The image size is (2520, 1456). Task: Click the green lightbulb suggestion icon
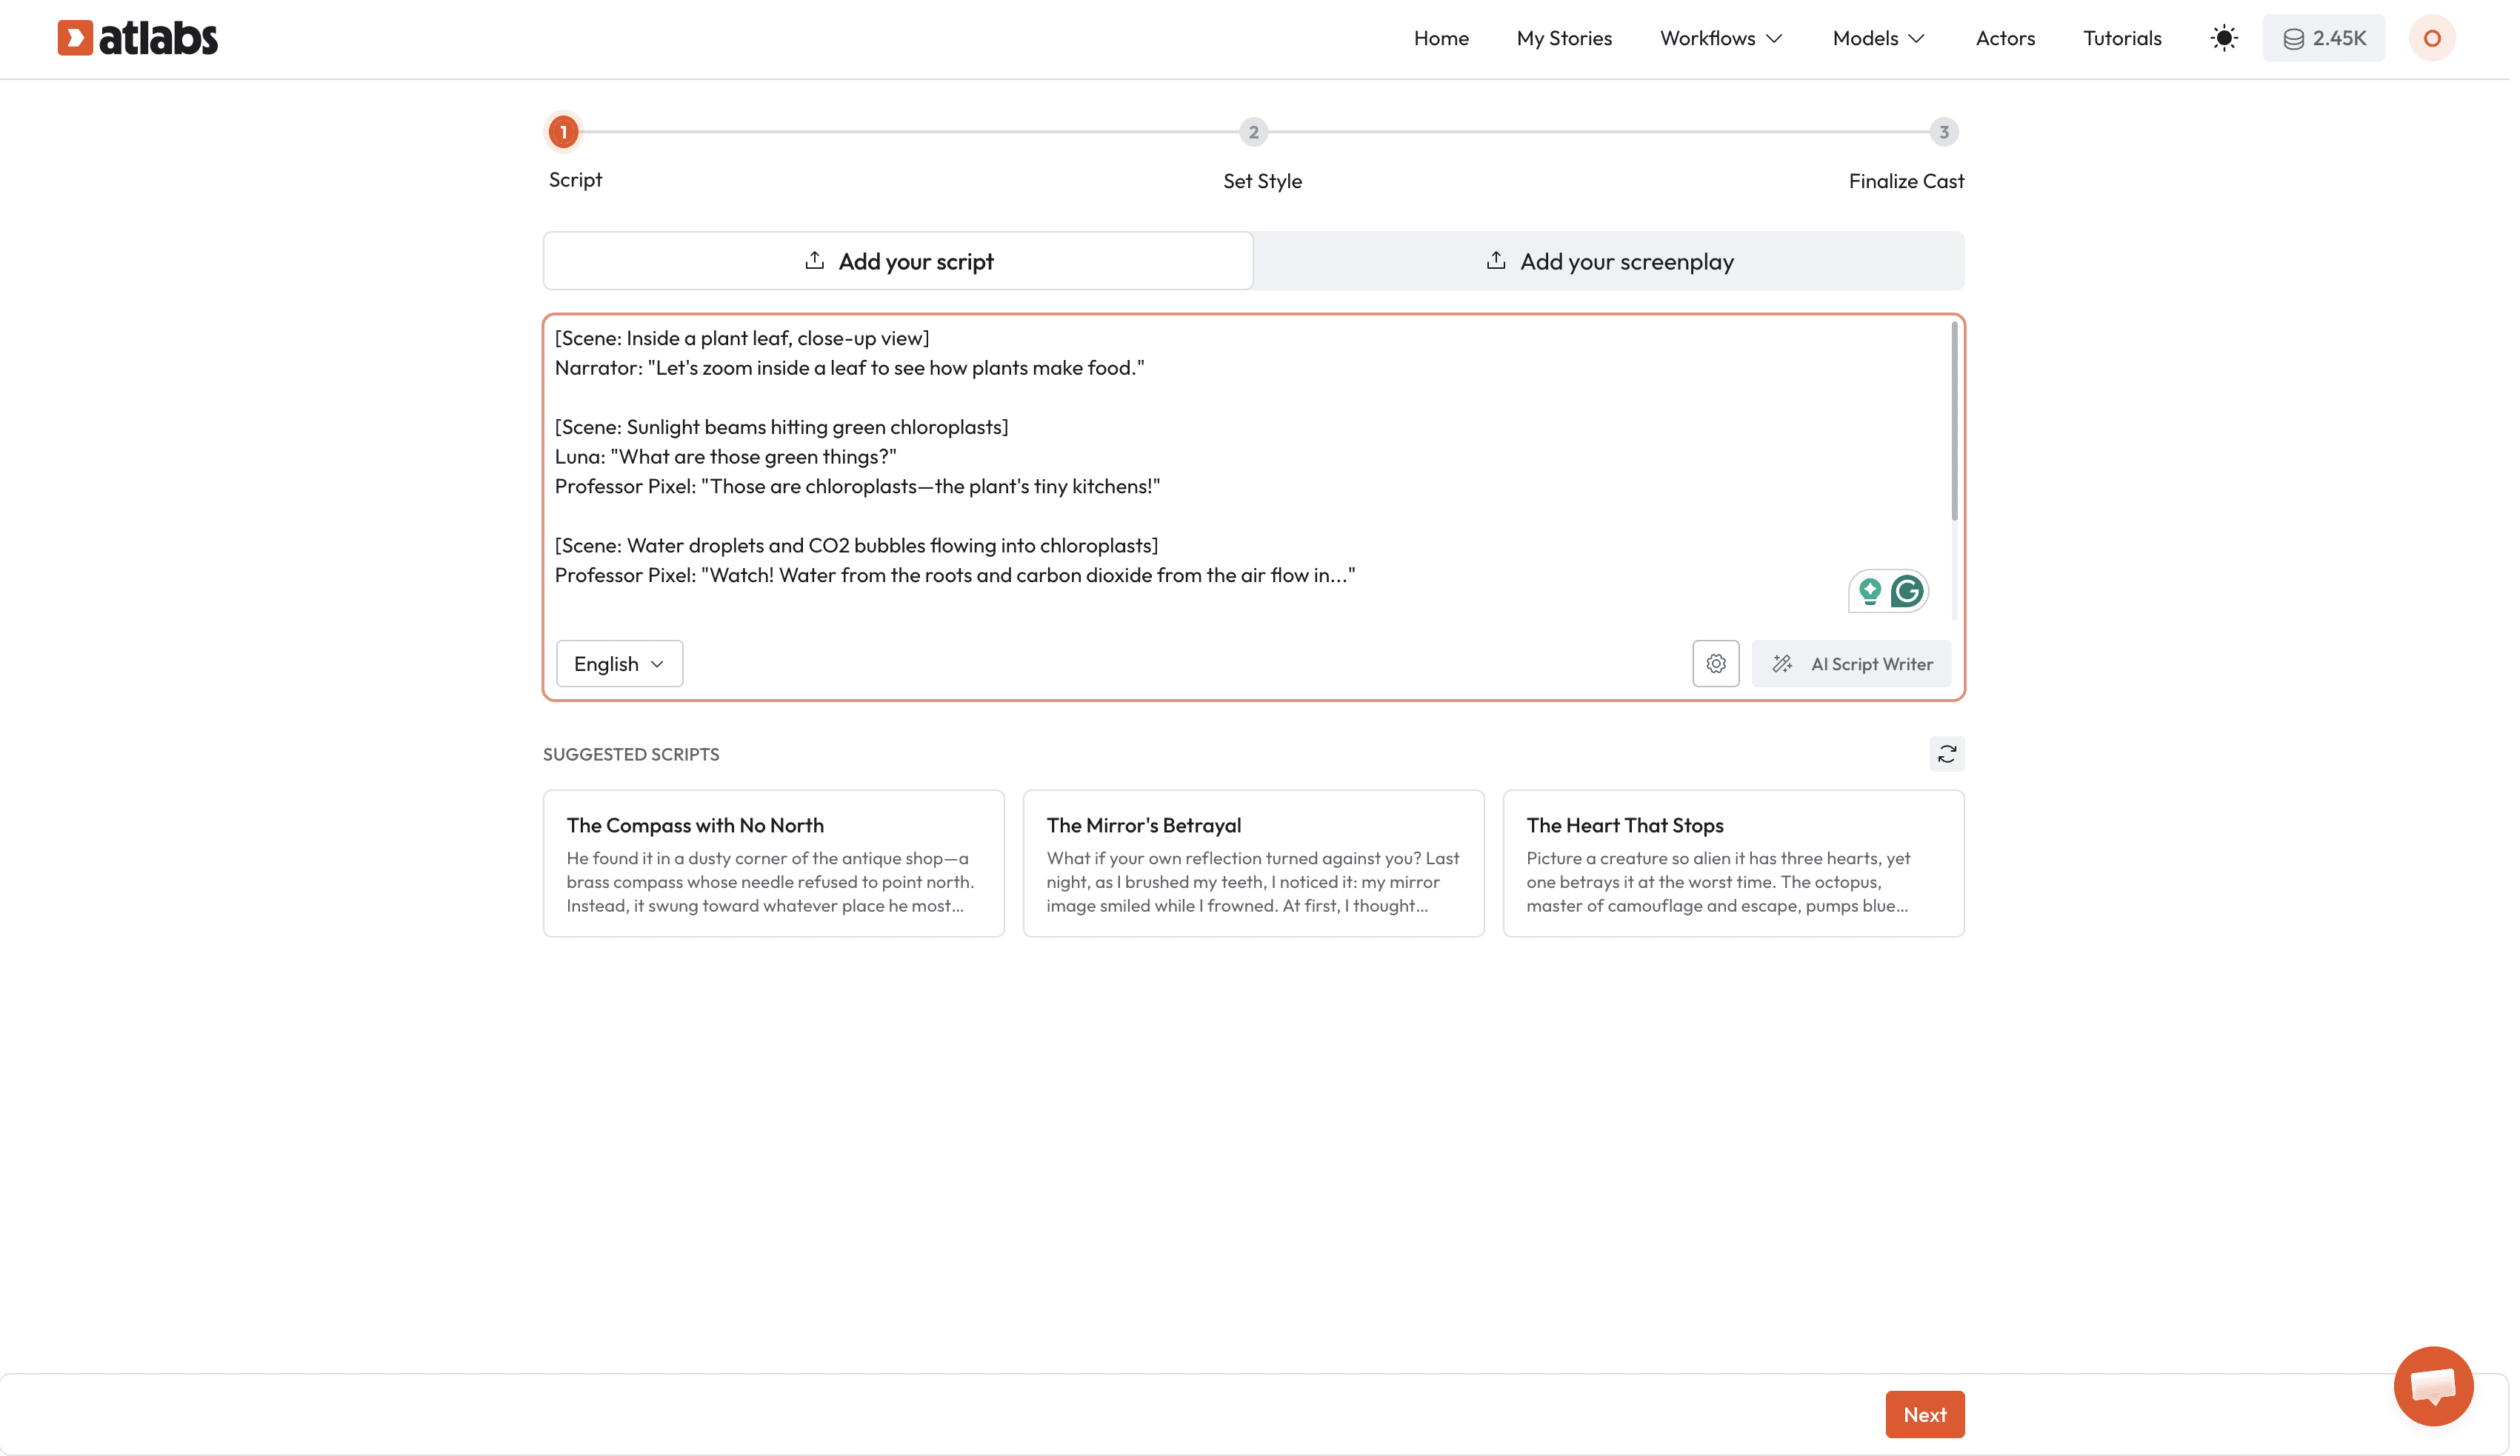[1869, 591]
